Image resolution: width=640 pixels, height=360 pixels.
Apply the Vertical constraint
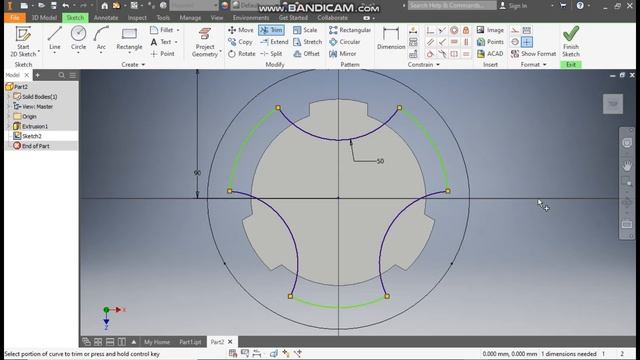pos(466,42)
